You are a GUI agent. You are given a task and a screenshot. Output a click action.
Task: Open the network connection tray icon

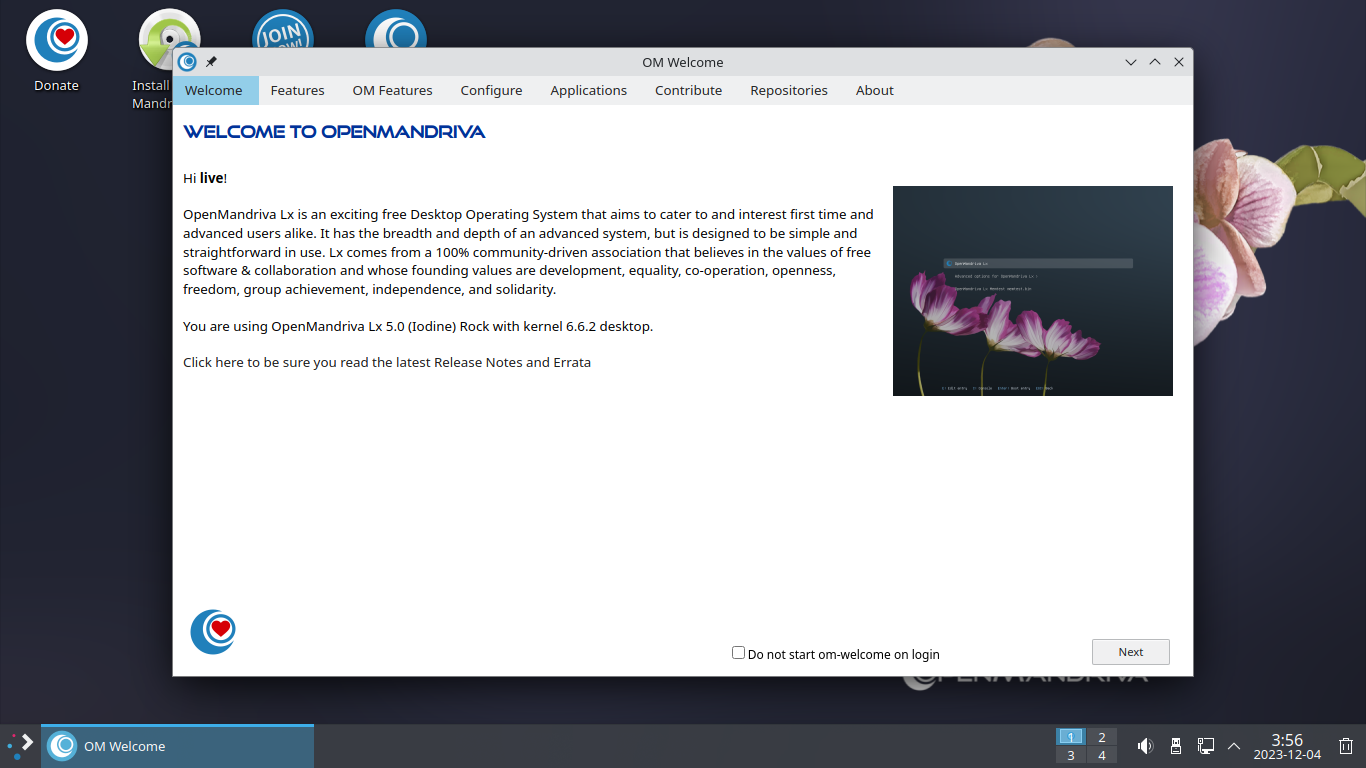click(x=1206, y=746)
